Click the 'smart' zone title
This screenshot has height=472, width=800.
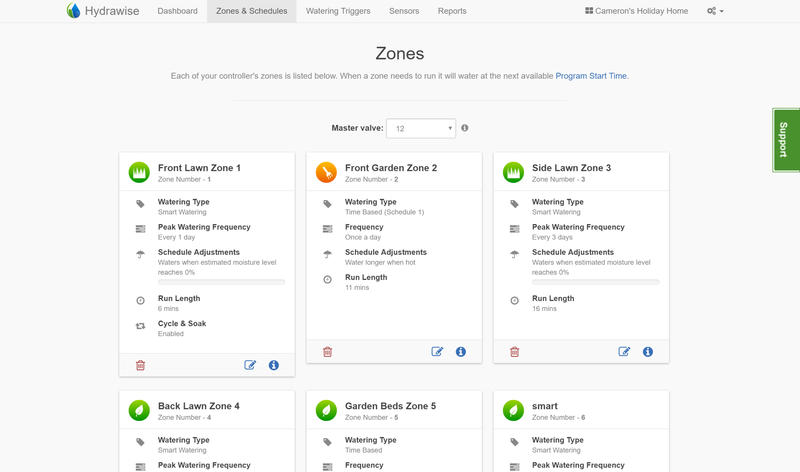[x=544, y=406]
